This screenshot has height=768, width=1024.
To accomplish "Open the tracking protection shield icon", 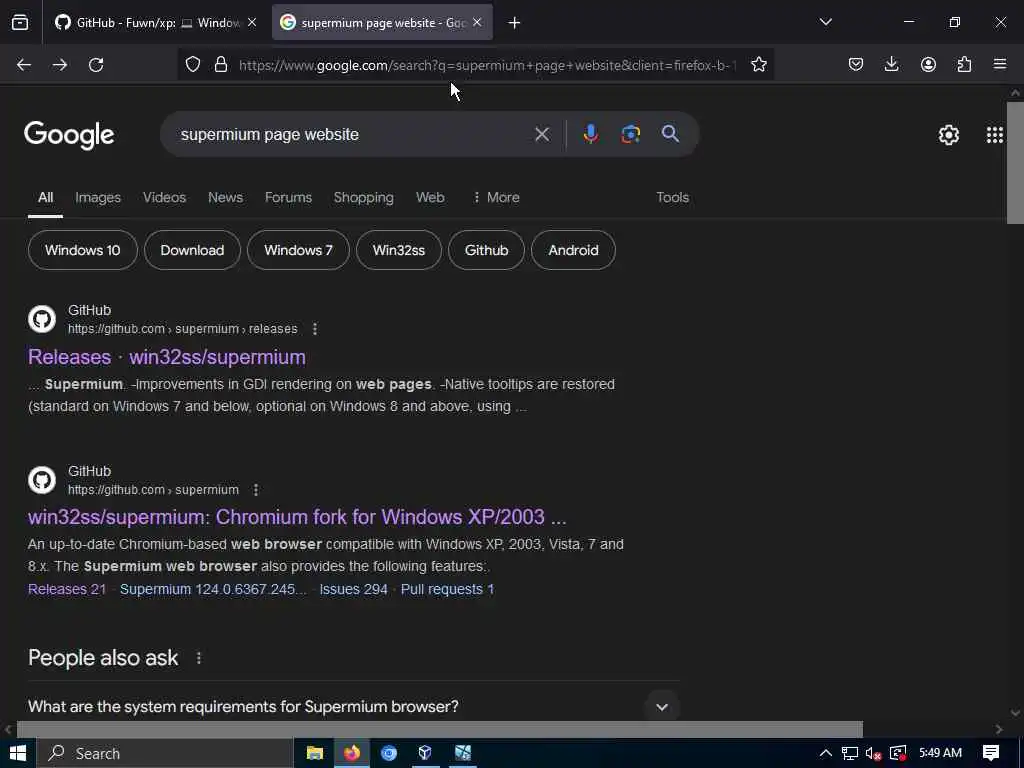I will click(x=193, y=65).
